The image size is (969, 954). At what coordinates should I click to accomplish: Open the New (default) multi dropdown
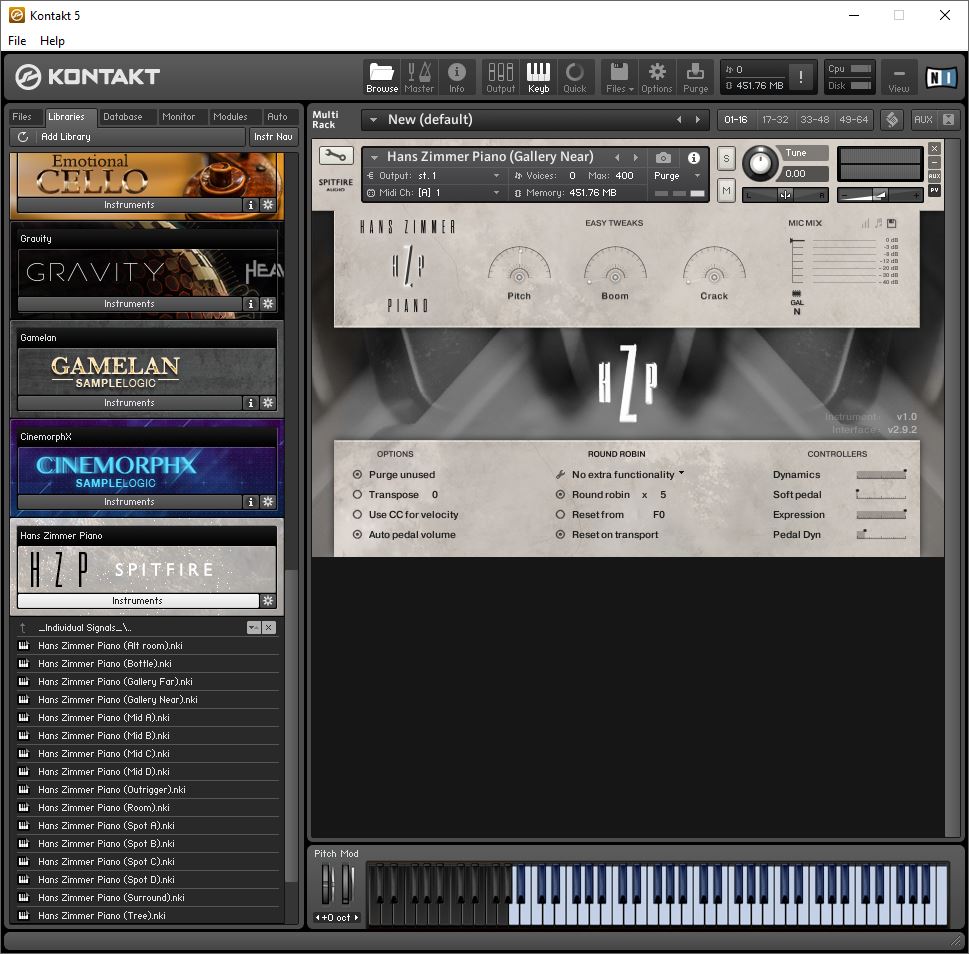click(373, 120)
